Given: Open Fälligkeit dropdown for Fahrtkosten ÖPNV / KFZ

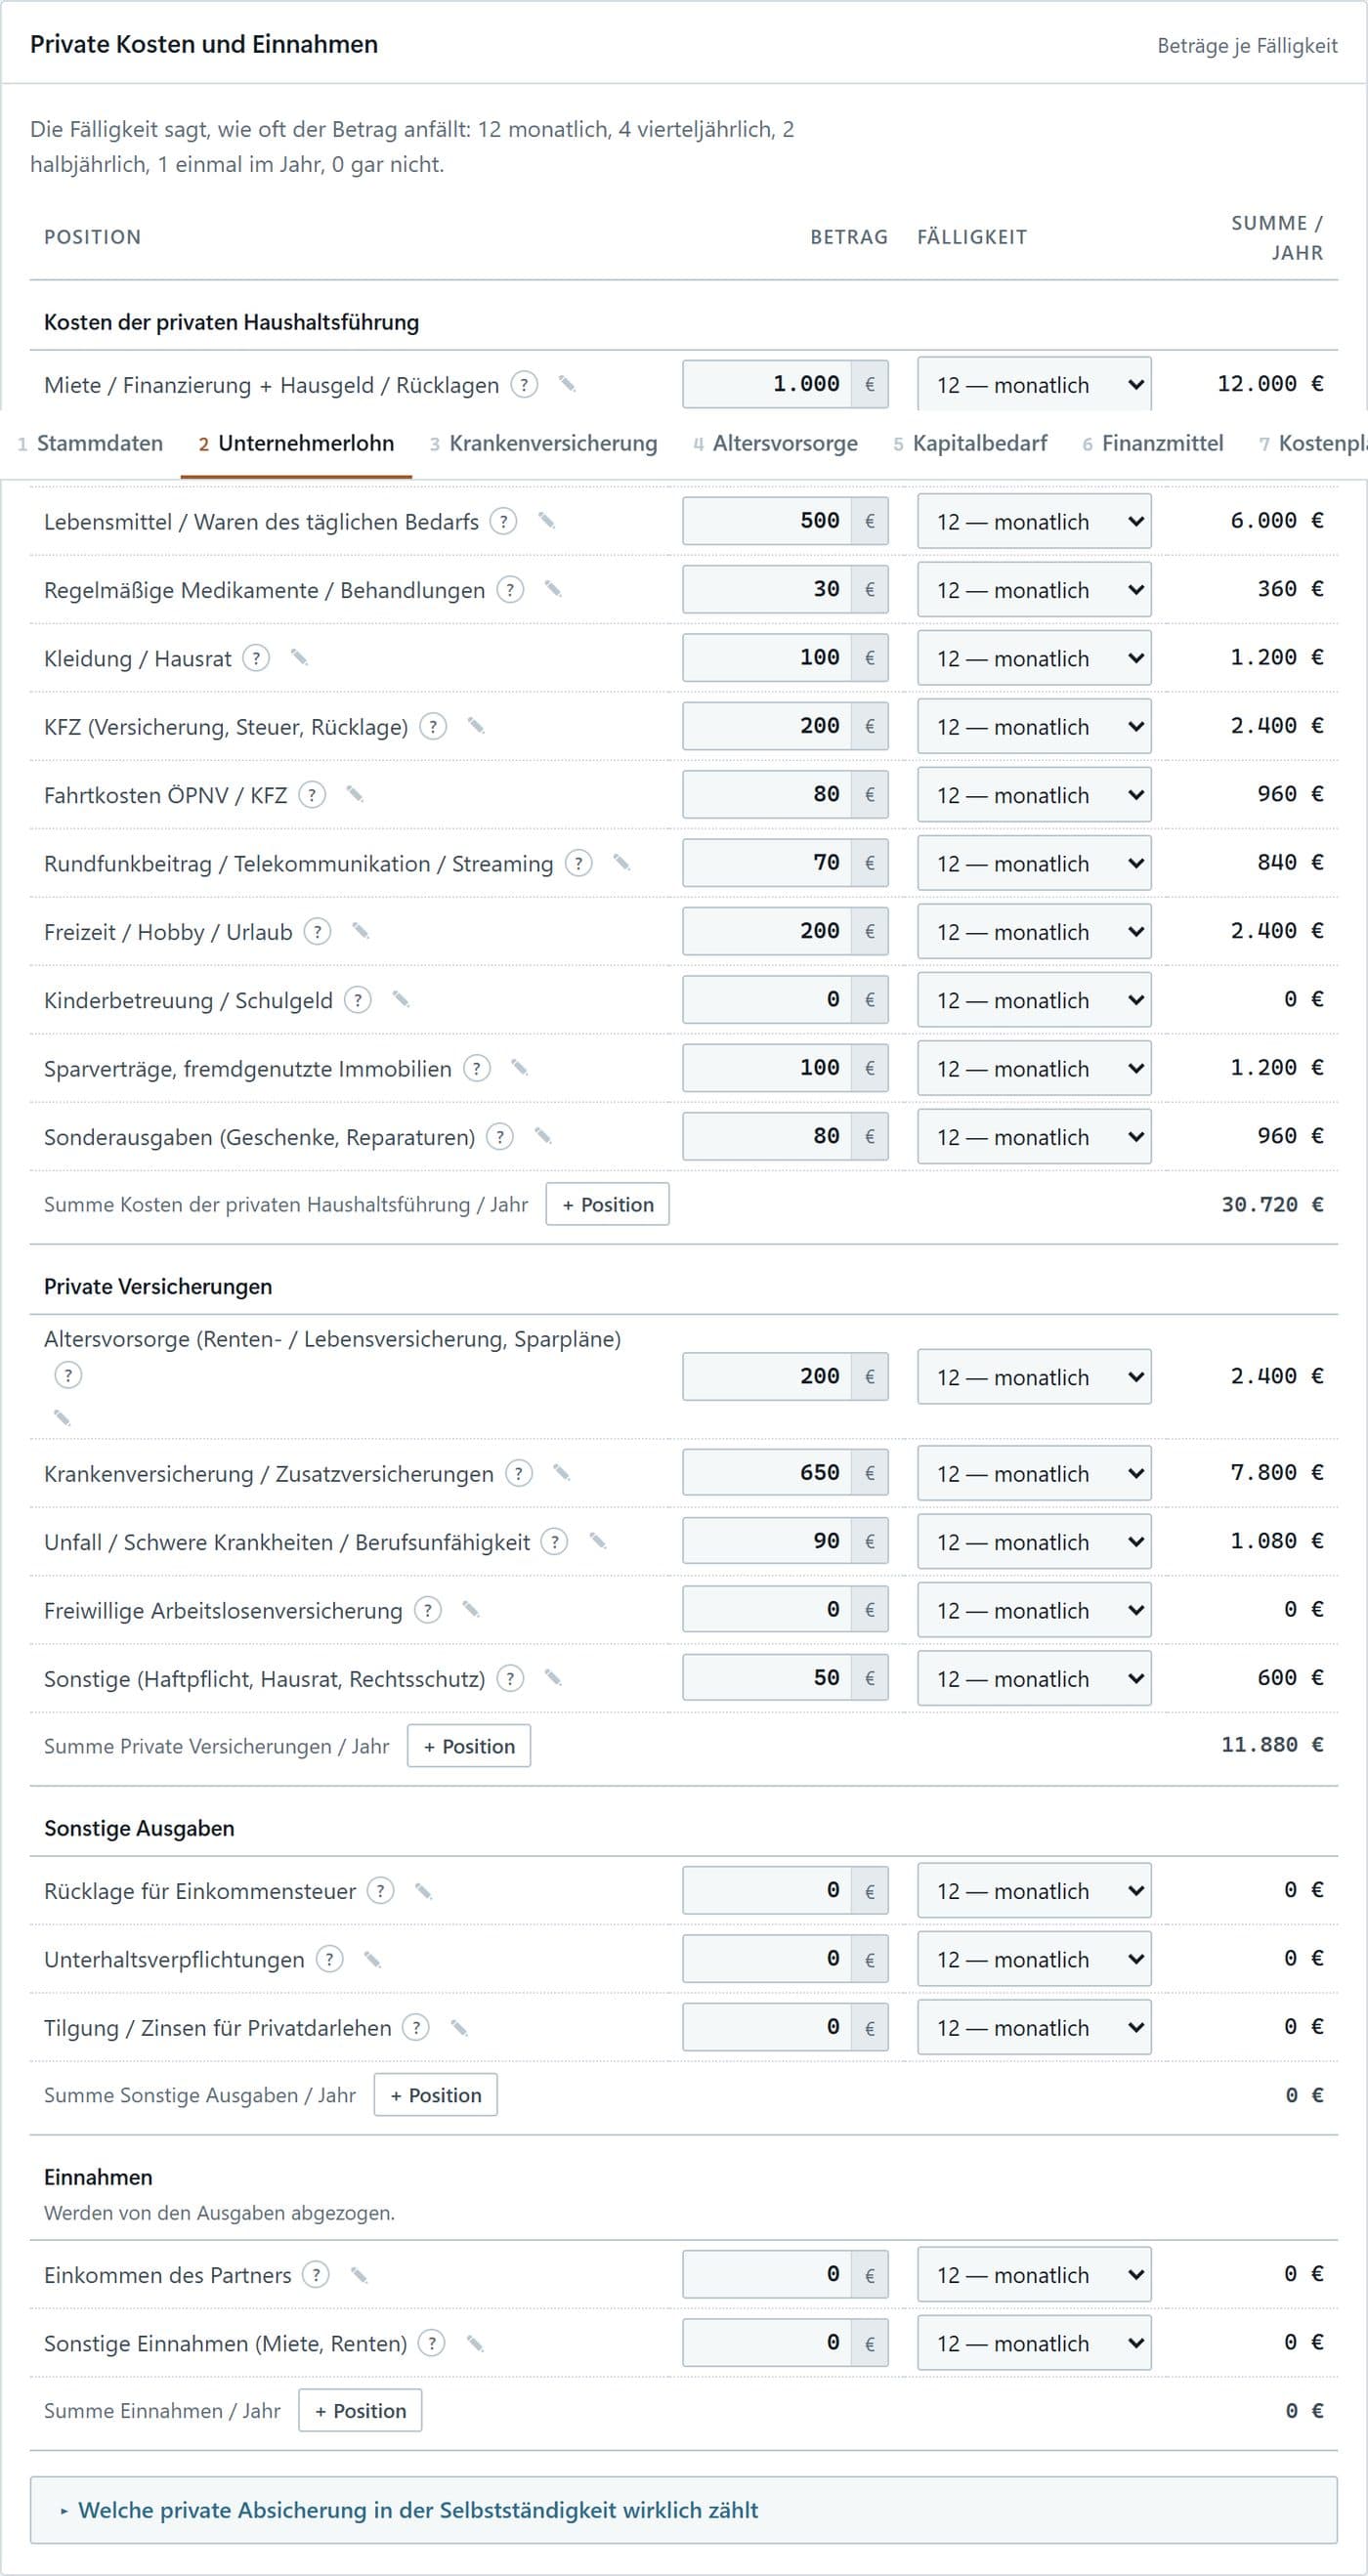Looking at the screenshot, I should click(1034, 795).
